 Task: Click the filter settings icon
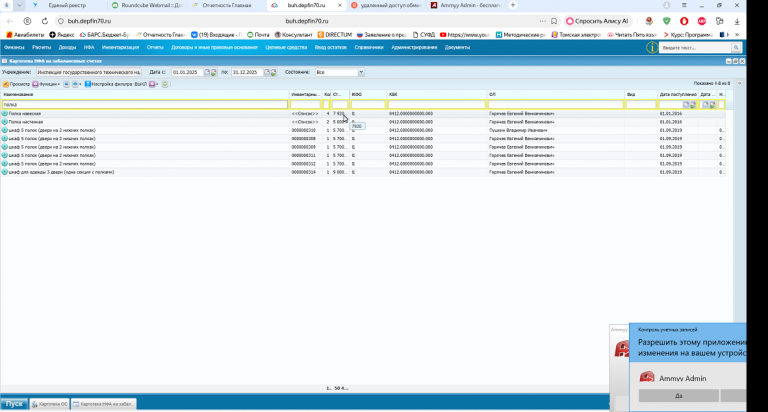click(88, 84)
